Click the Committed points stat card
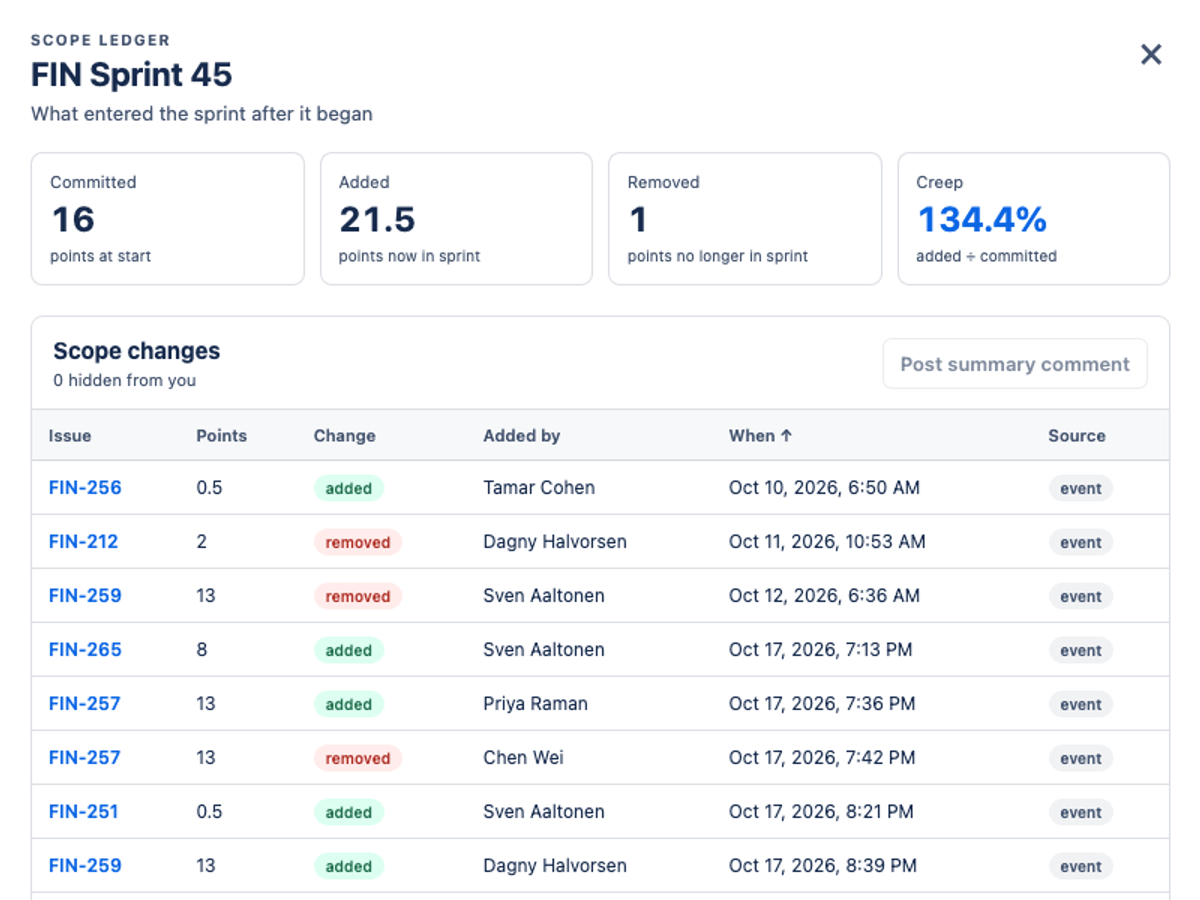Screen dimensions: 1200x900 pyautogui.click(x=167, y=219)
